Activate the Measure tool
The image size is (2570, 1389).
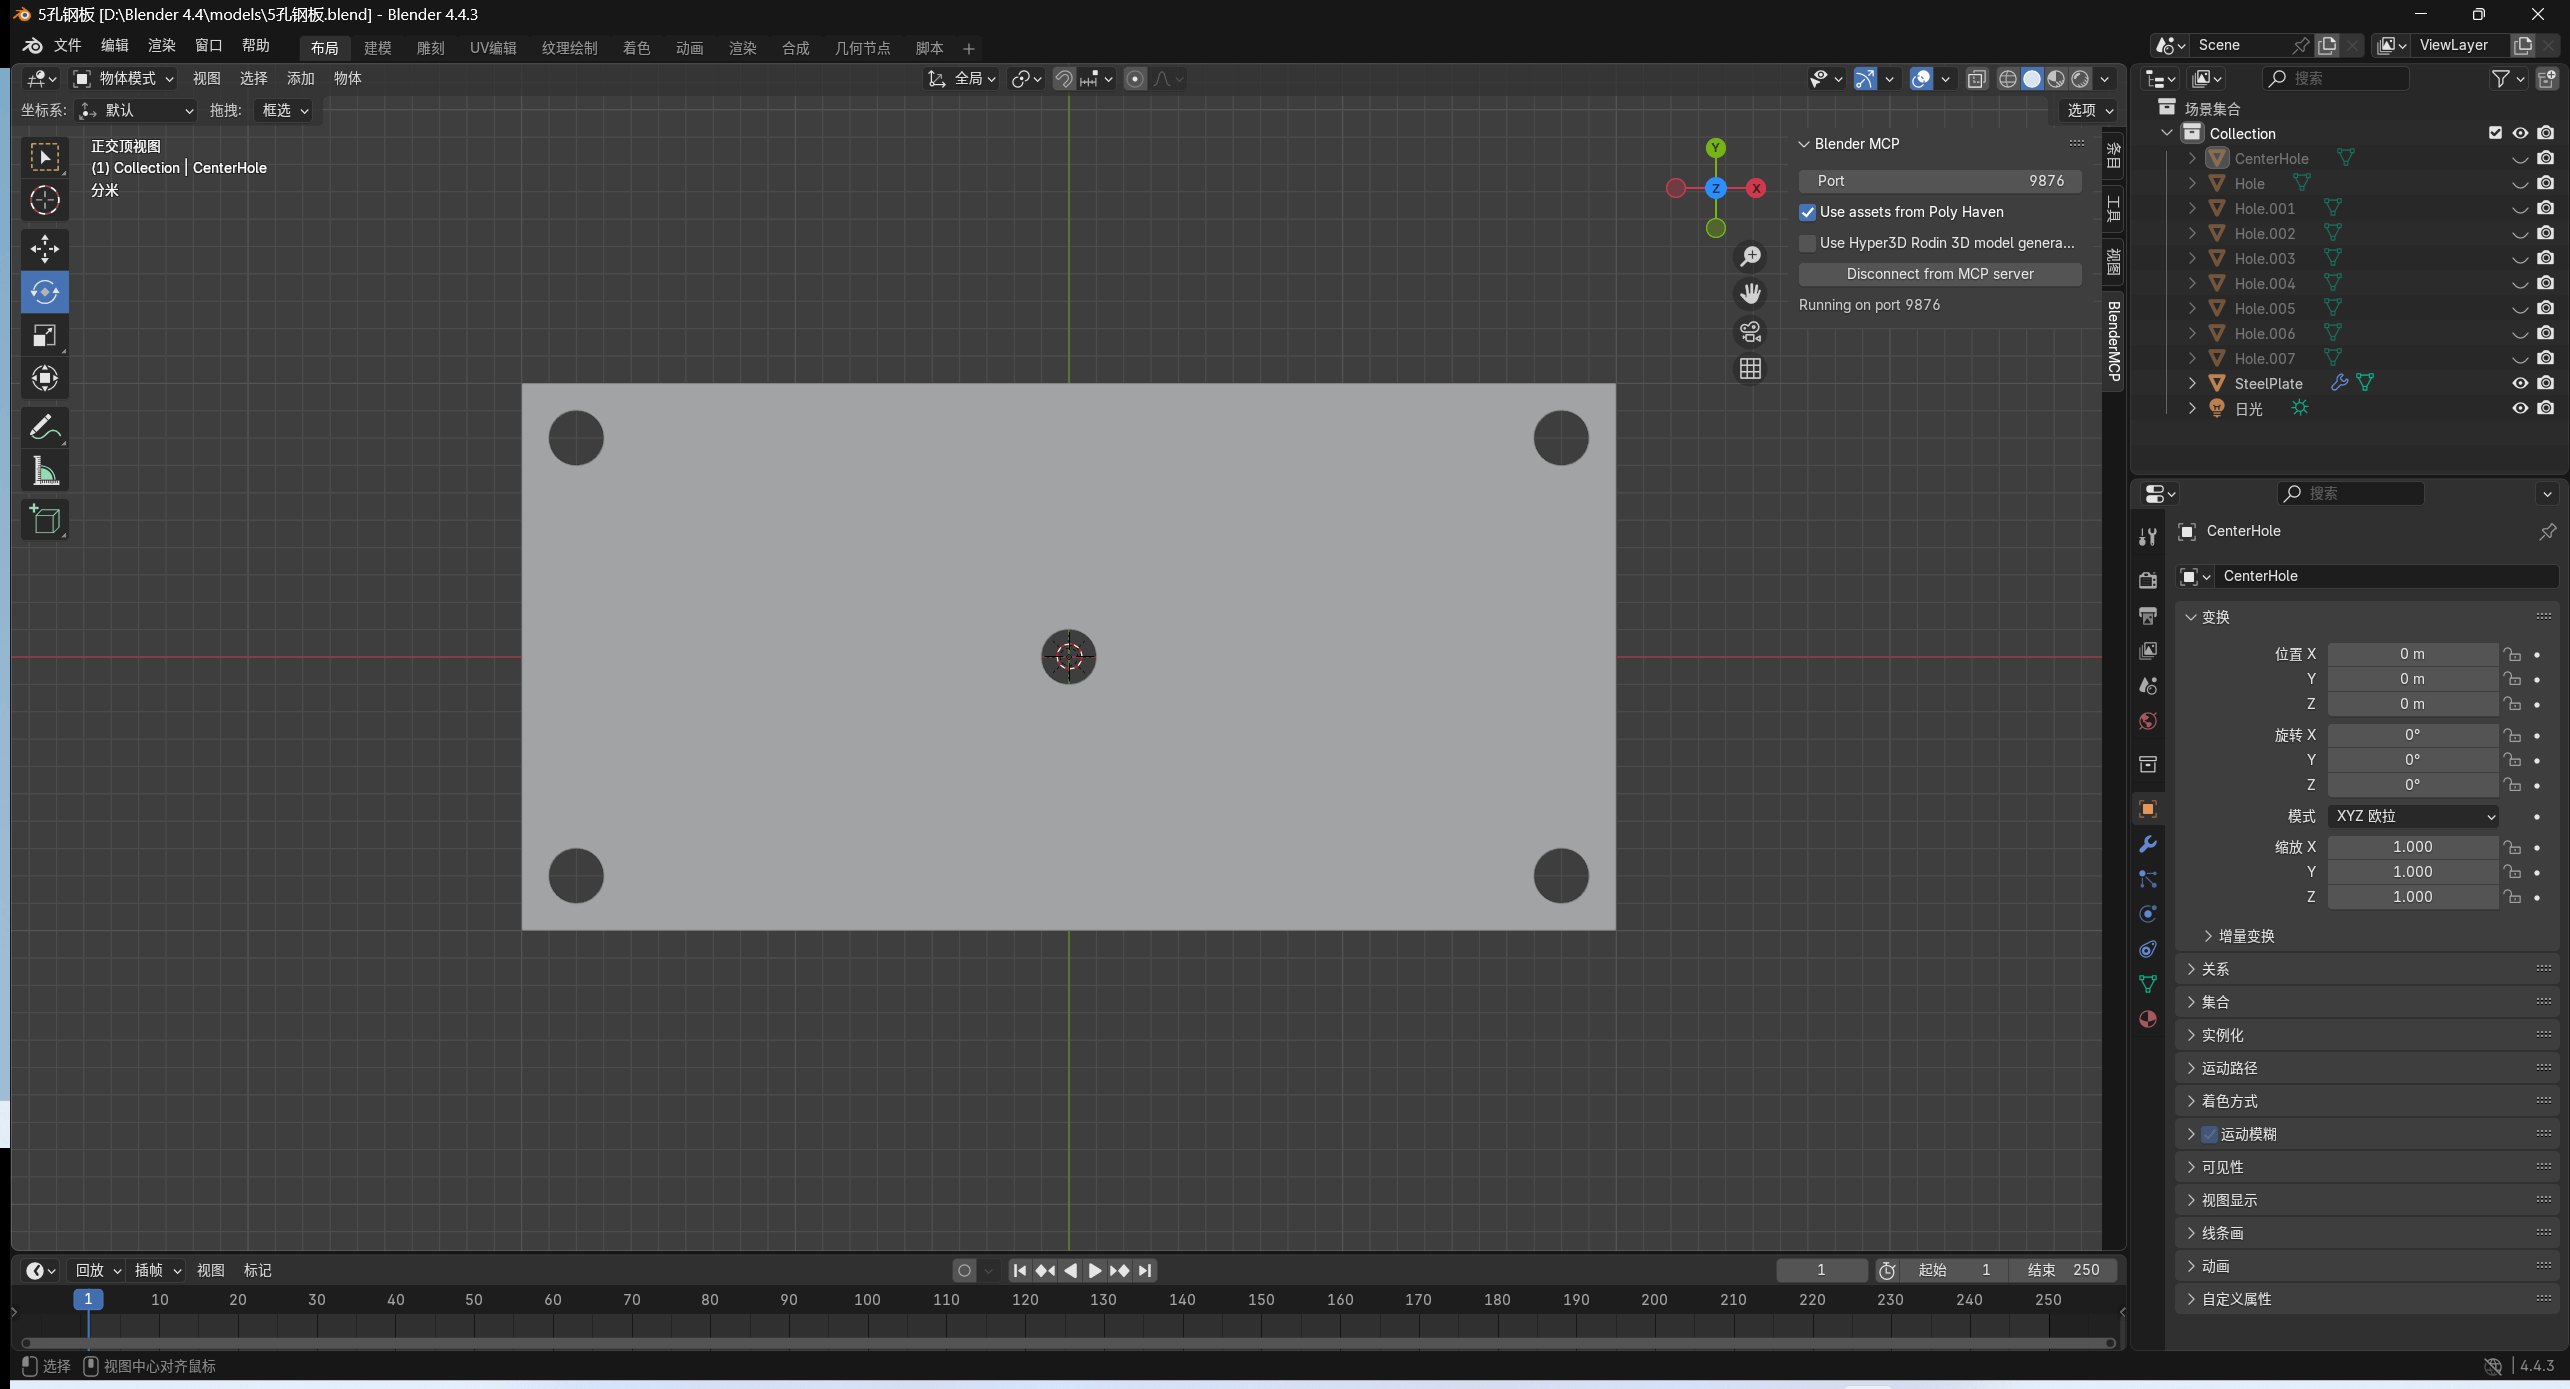click(x=44, y=472)
